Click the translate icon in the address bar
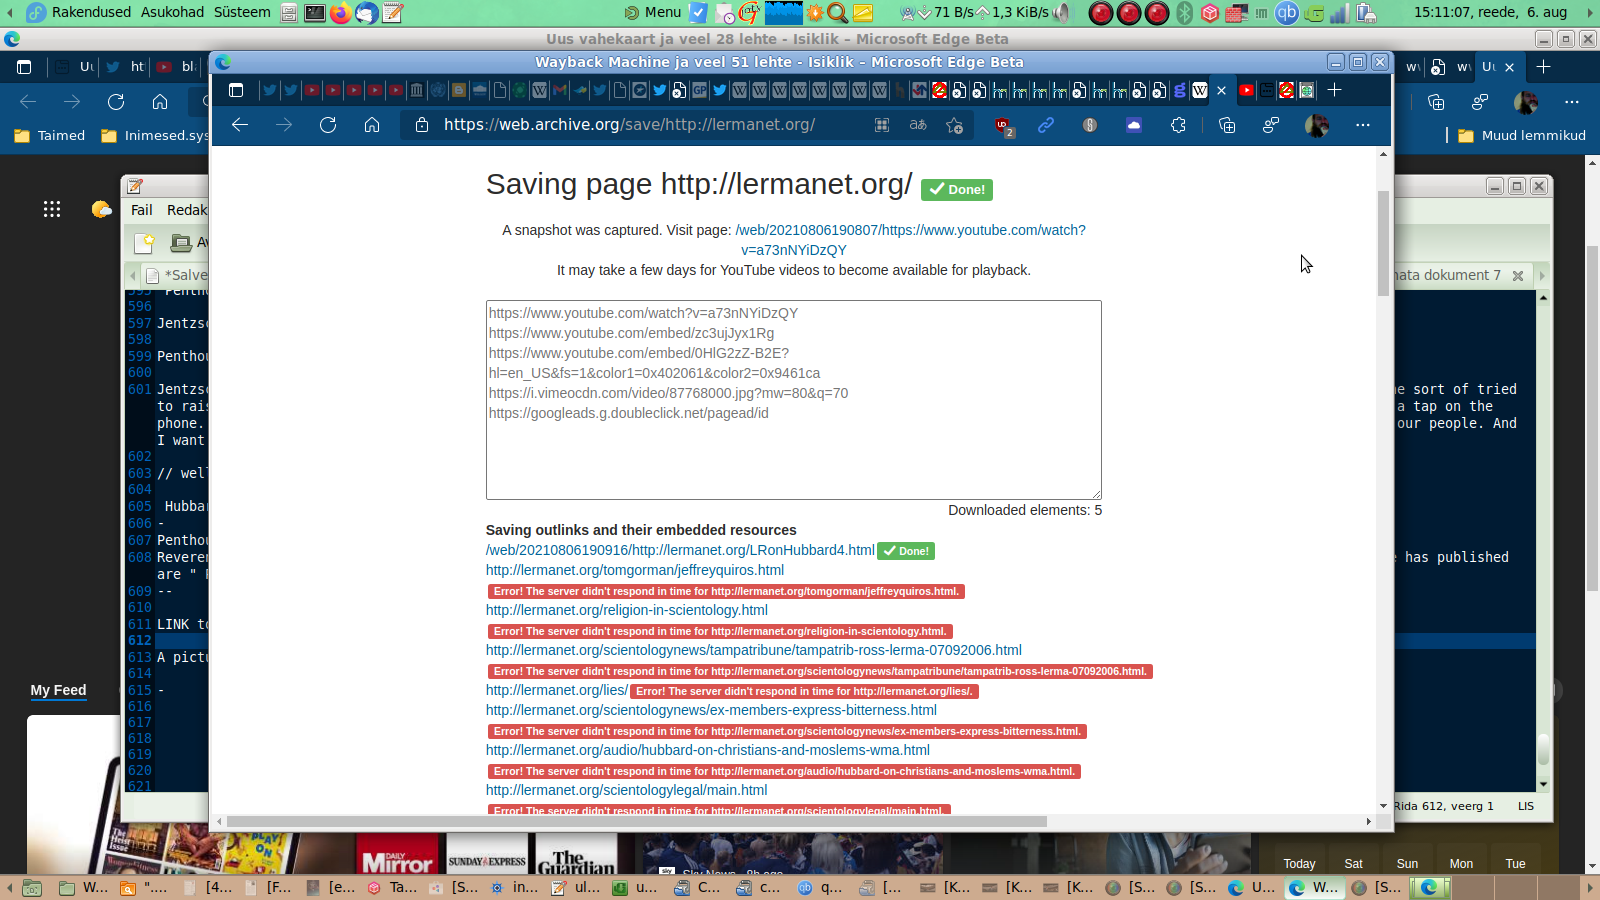This screenshot has width=1600, height=900. pos(918,125)
